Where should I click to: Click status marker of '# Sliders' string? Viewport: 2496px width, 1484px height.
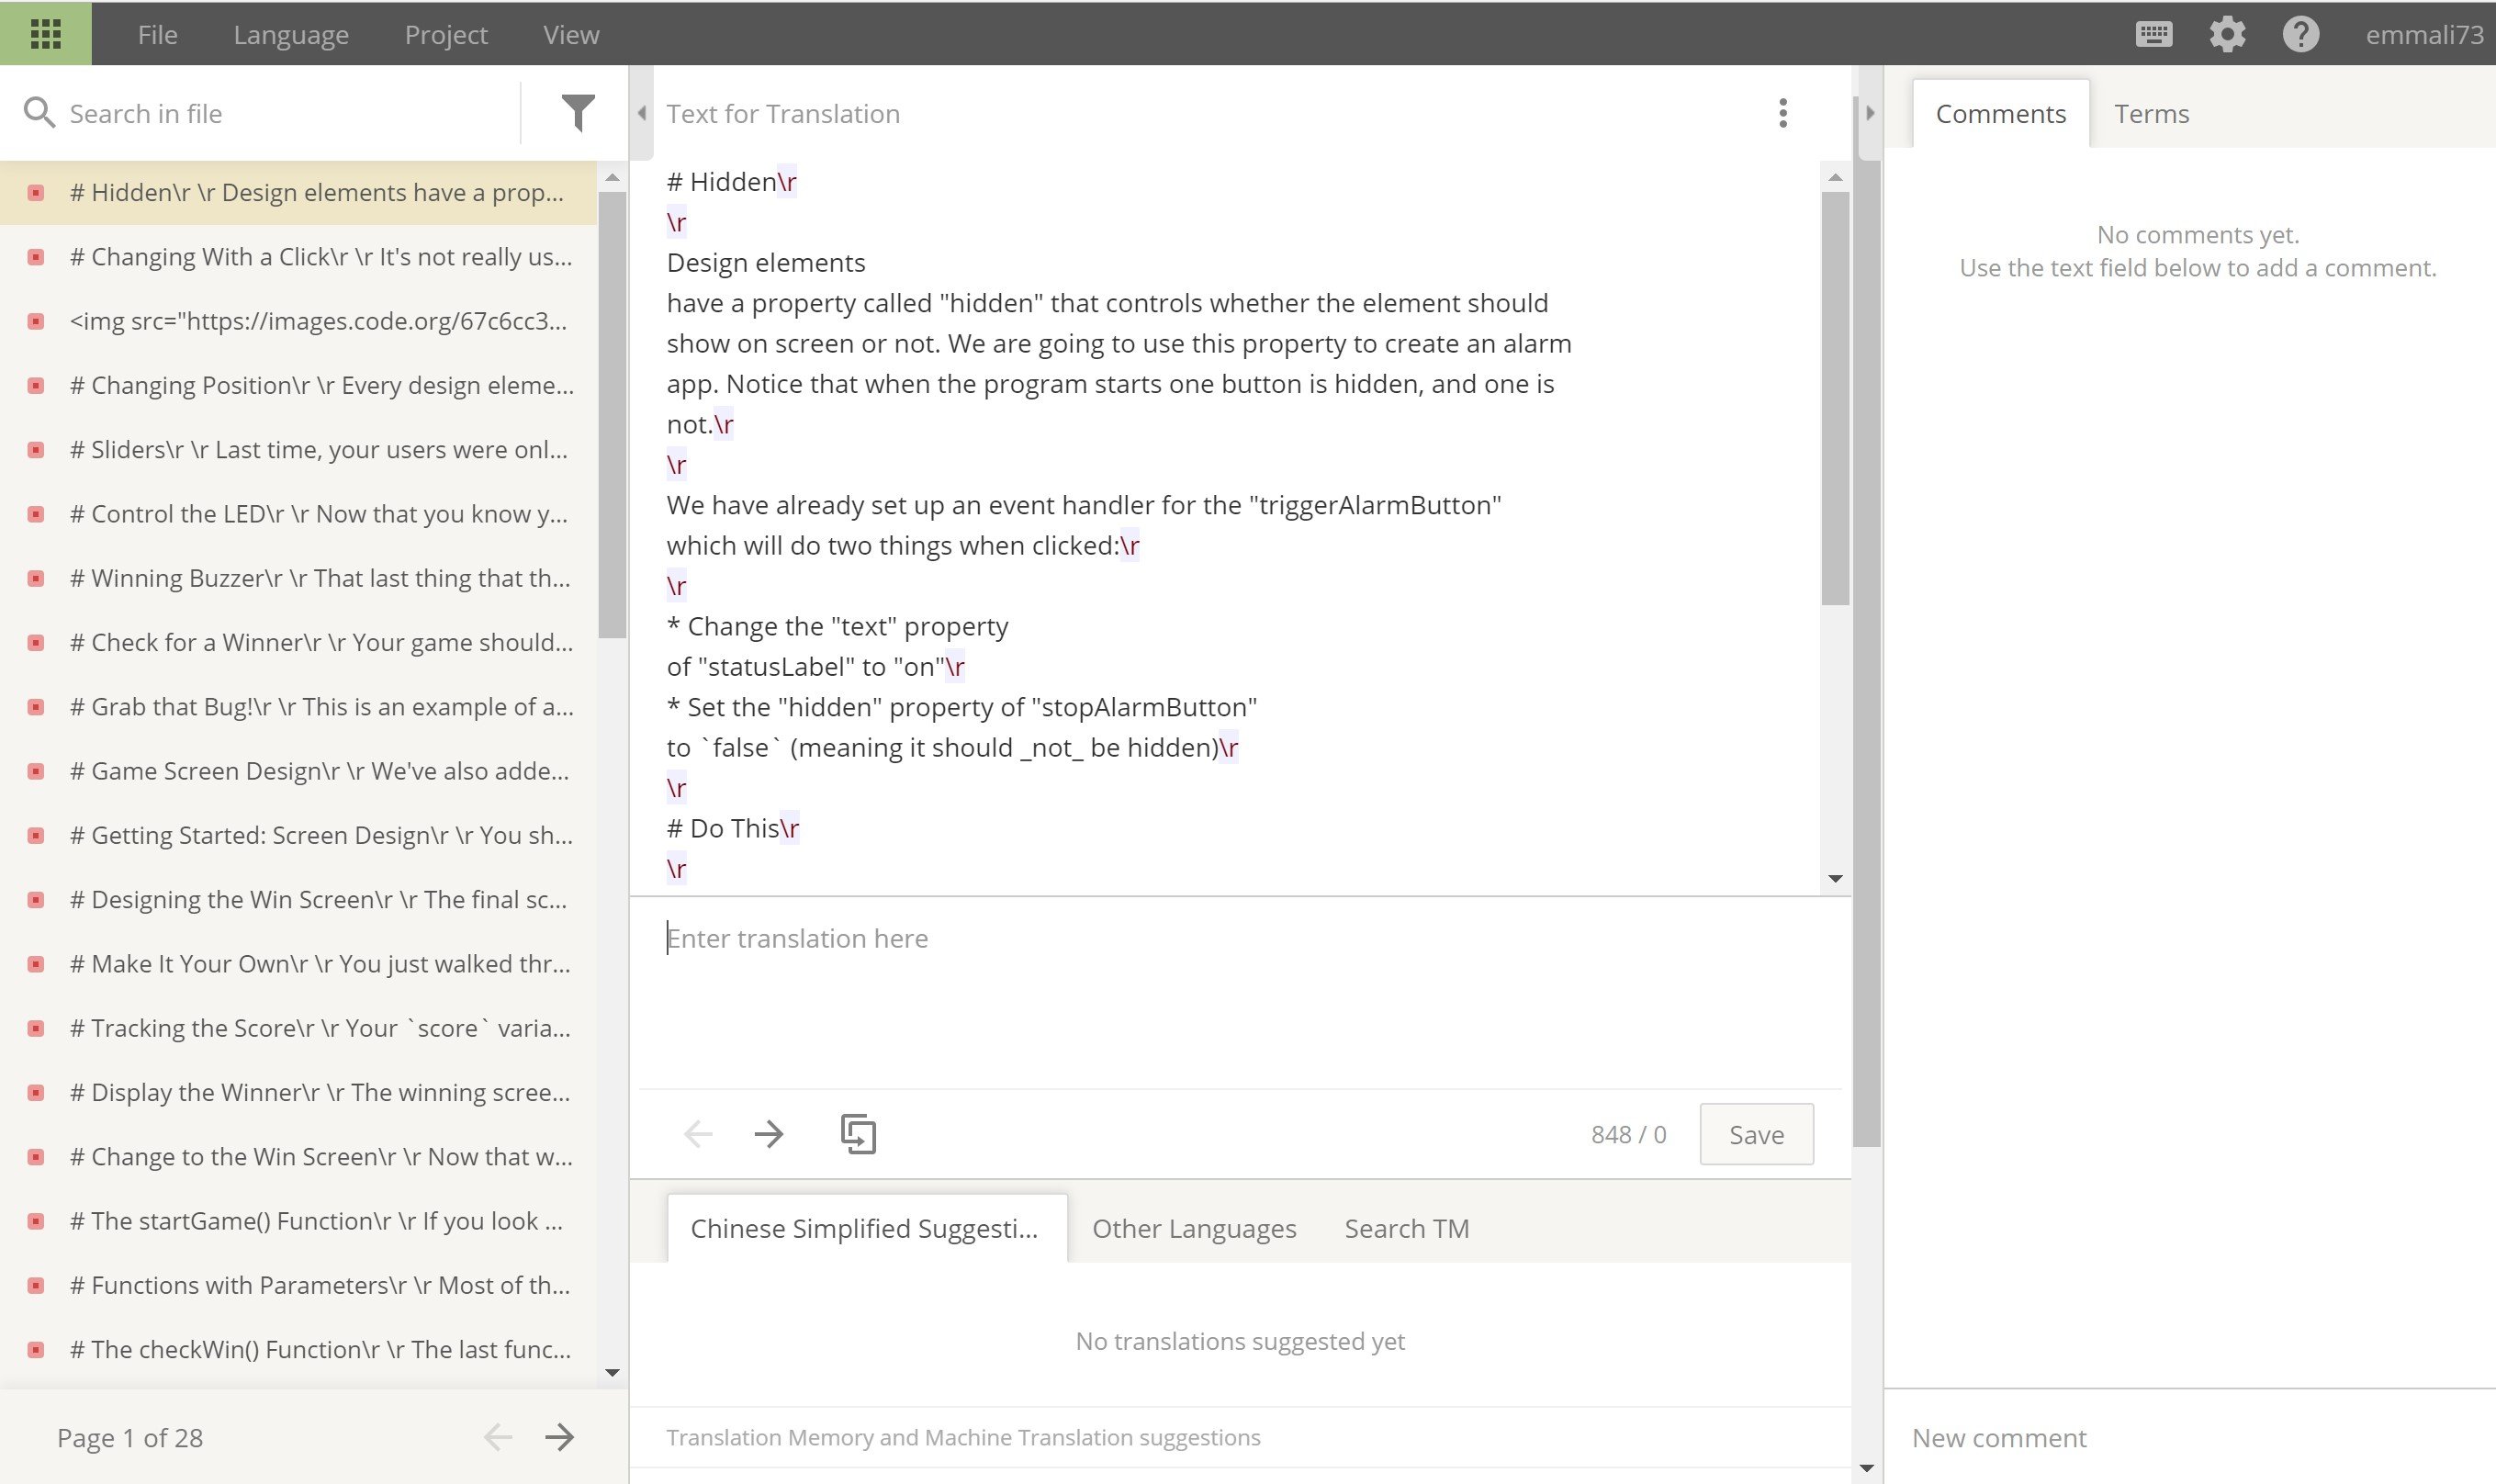(x=36, y=450)
